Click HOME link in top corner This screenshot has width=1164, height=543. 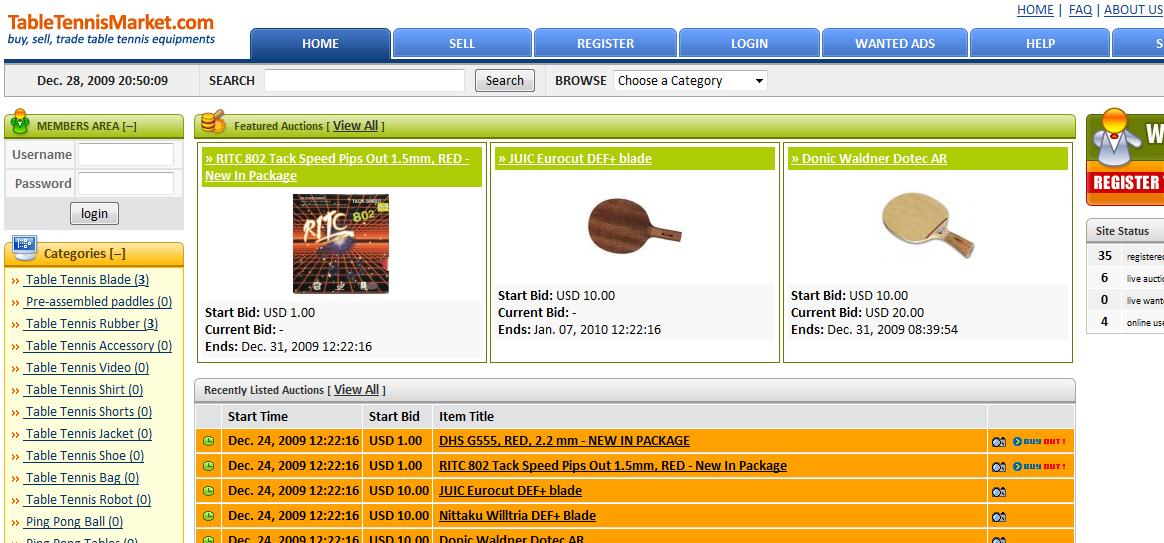[1035, 10]
